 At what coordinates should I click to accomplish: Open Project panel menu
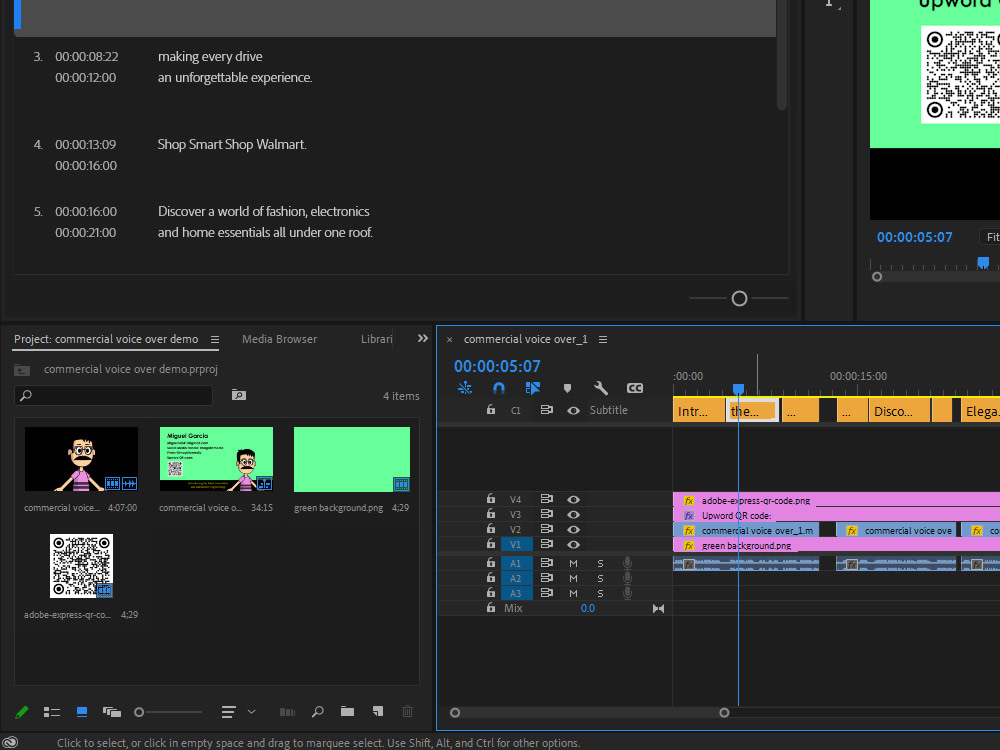point(215,339)
